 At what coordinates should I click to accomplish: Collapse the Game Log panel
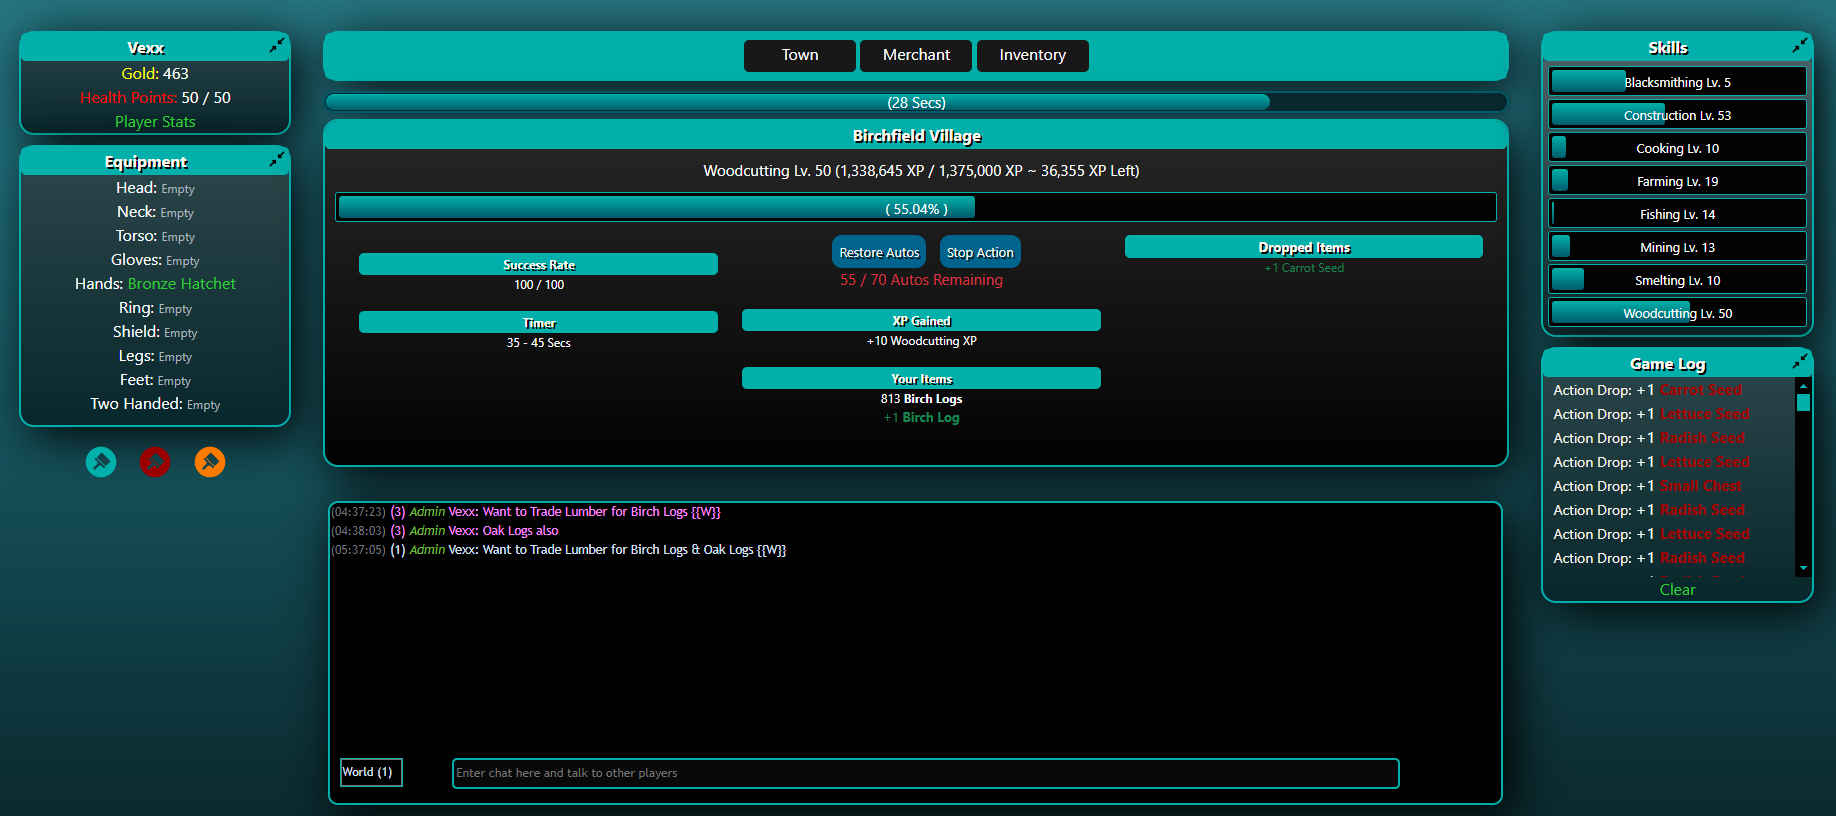1799,362
